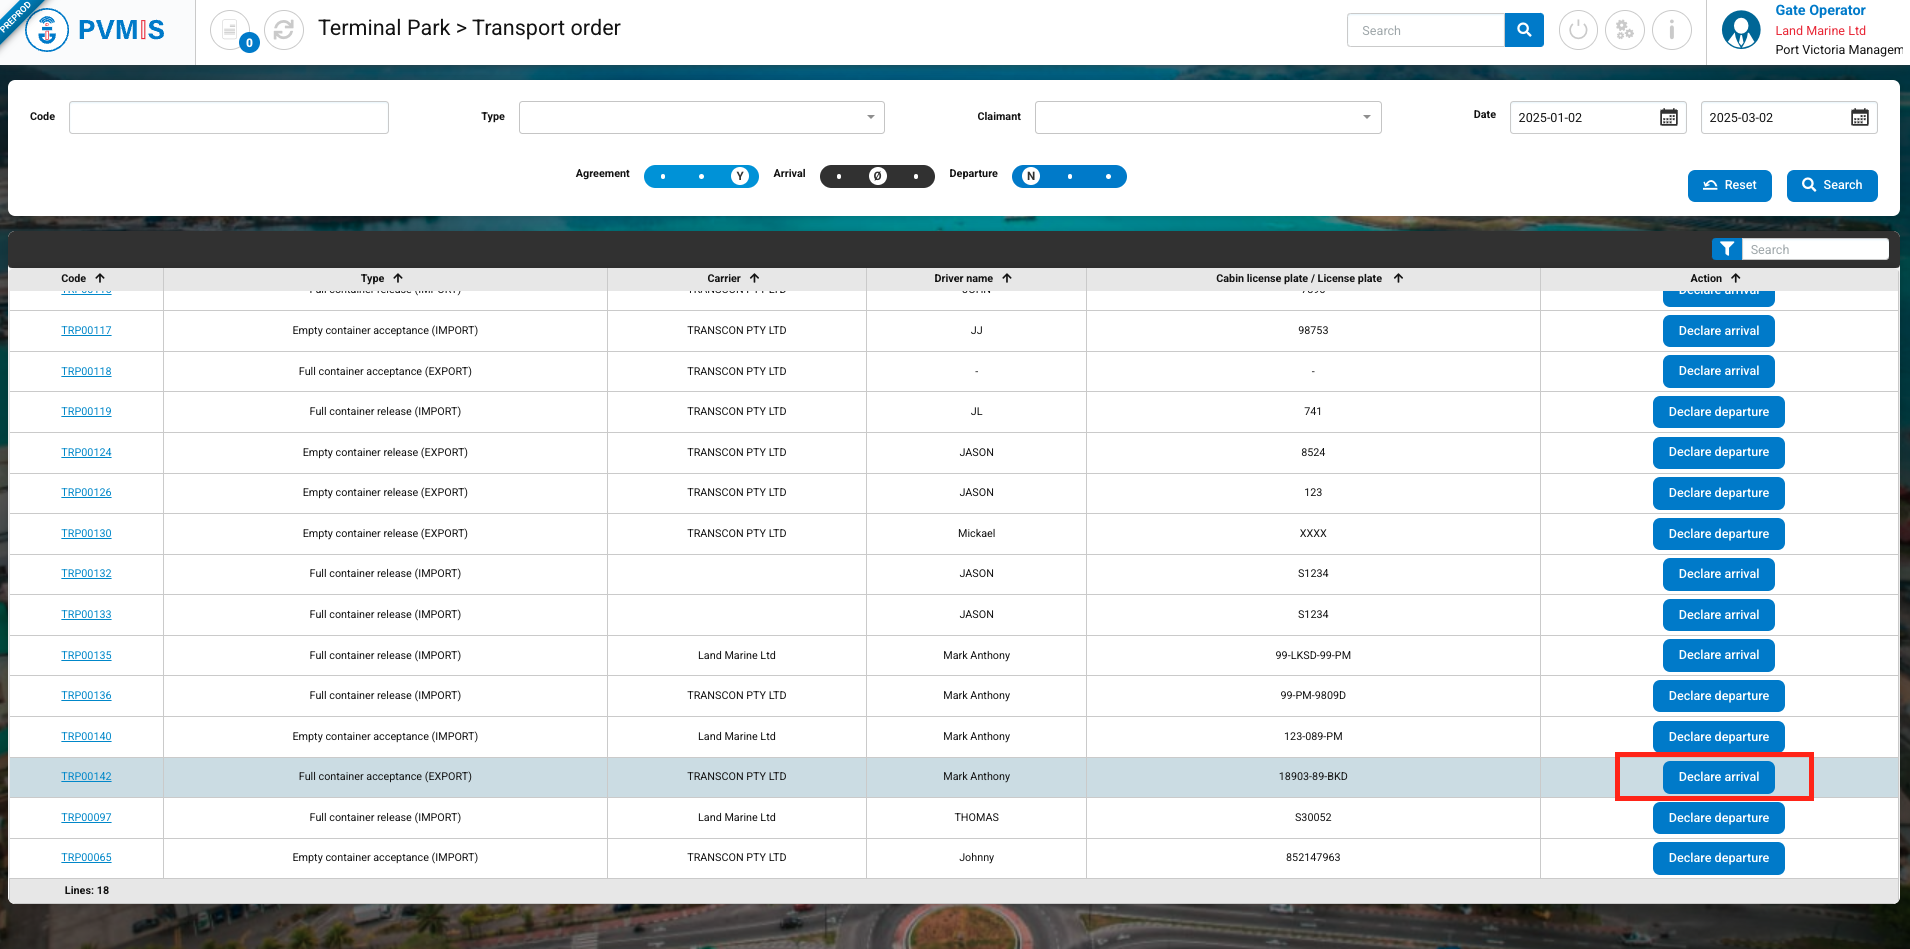This screenshot has height=949, width=1910.
Task: Click the Reset button
Action: (1729, 185)
